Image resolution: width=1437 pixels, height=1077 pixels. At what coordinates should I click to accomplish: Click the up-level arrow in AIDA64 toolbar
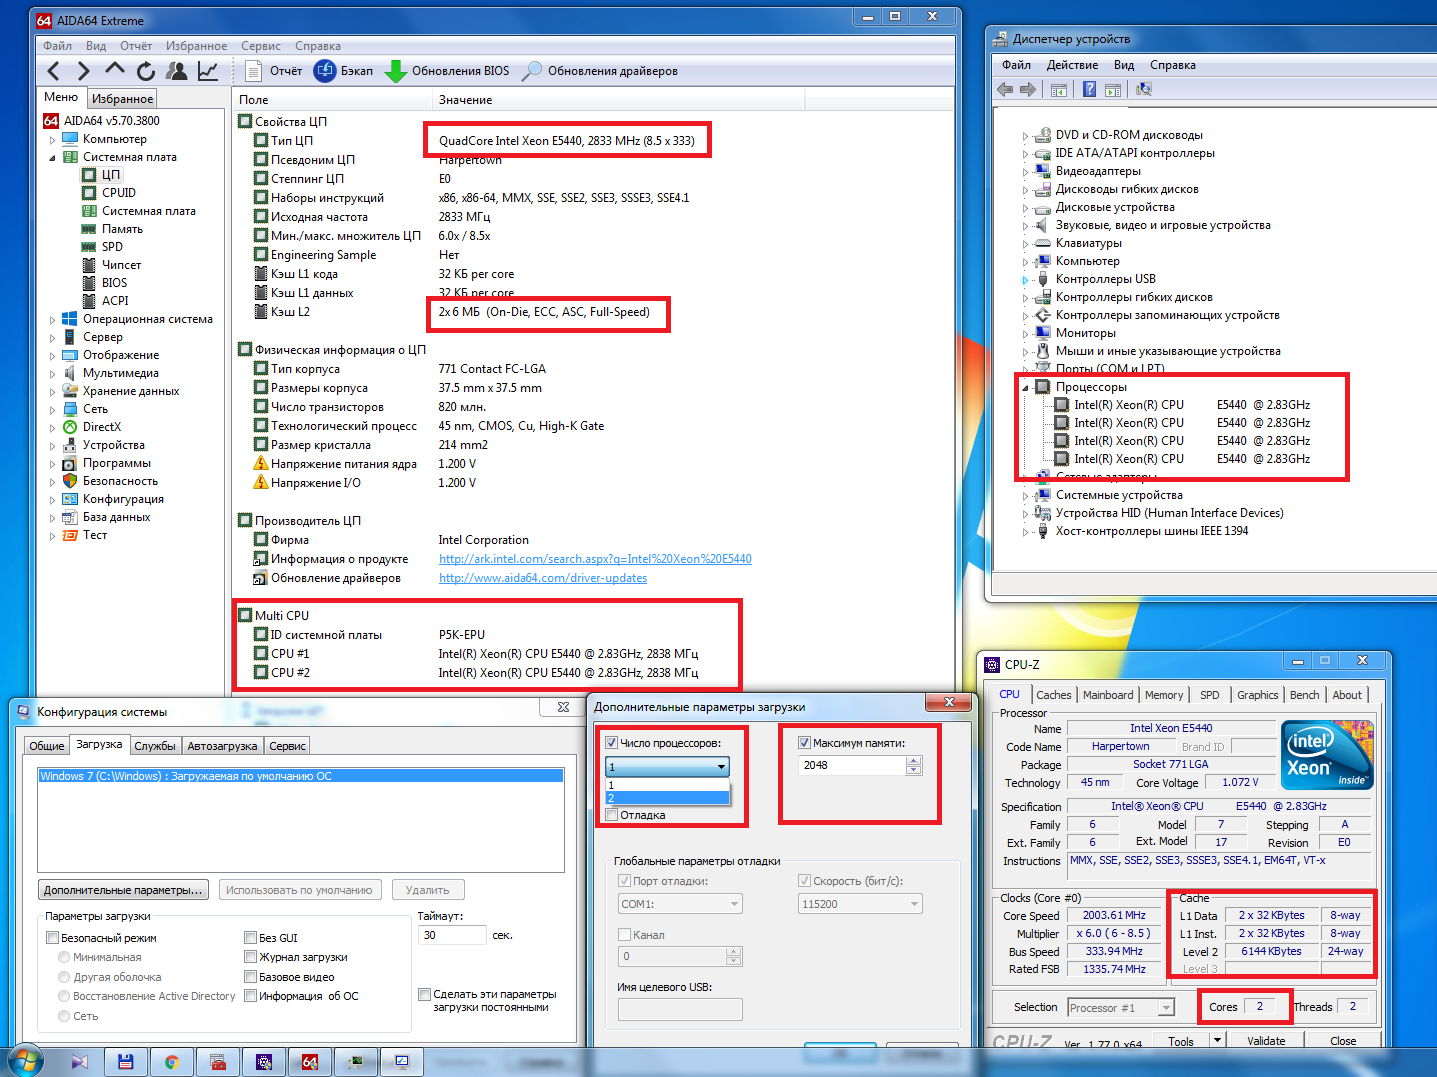pyautogui.click(x=115, y=70)
